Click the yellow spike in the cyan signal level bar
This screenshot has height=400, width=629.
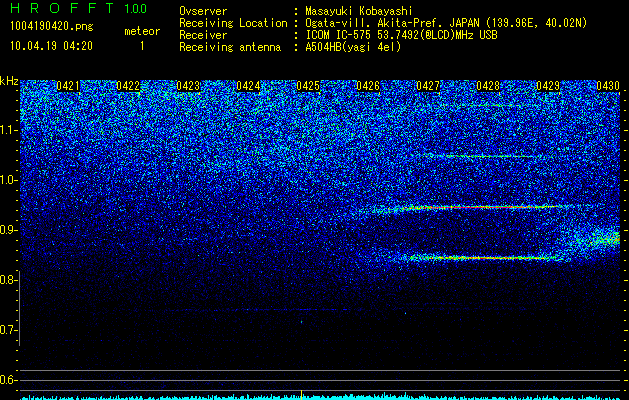tap(301, 395)
